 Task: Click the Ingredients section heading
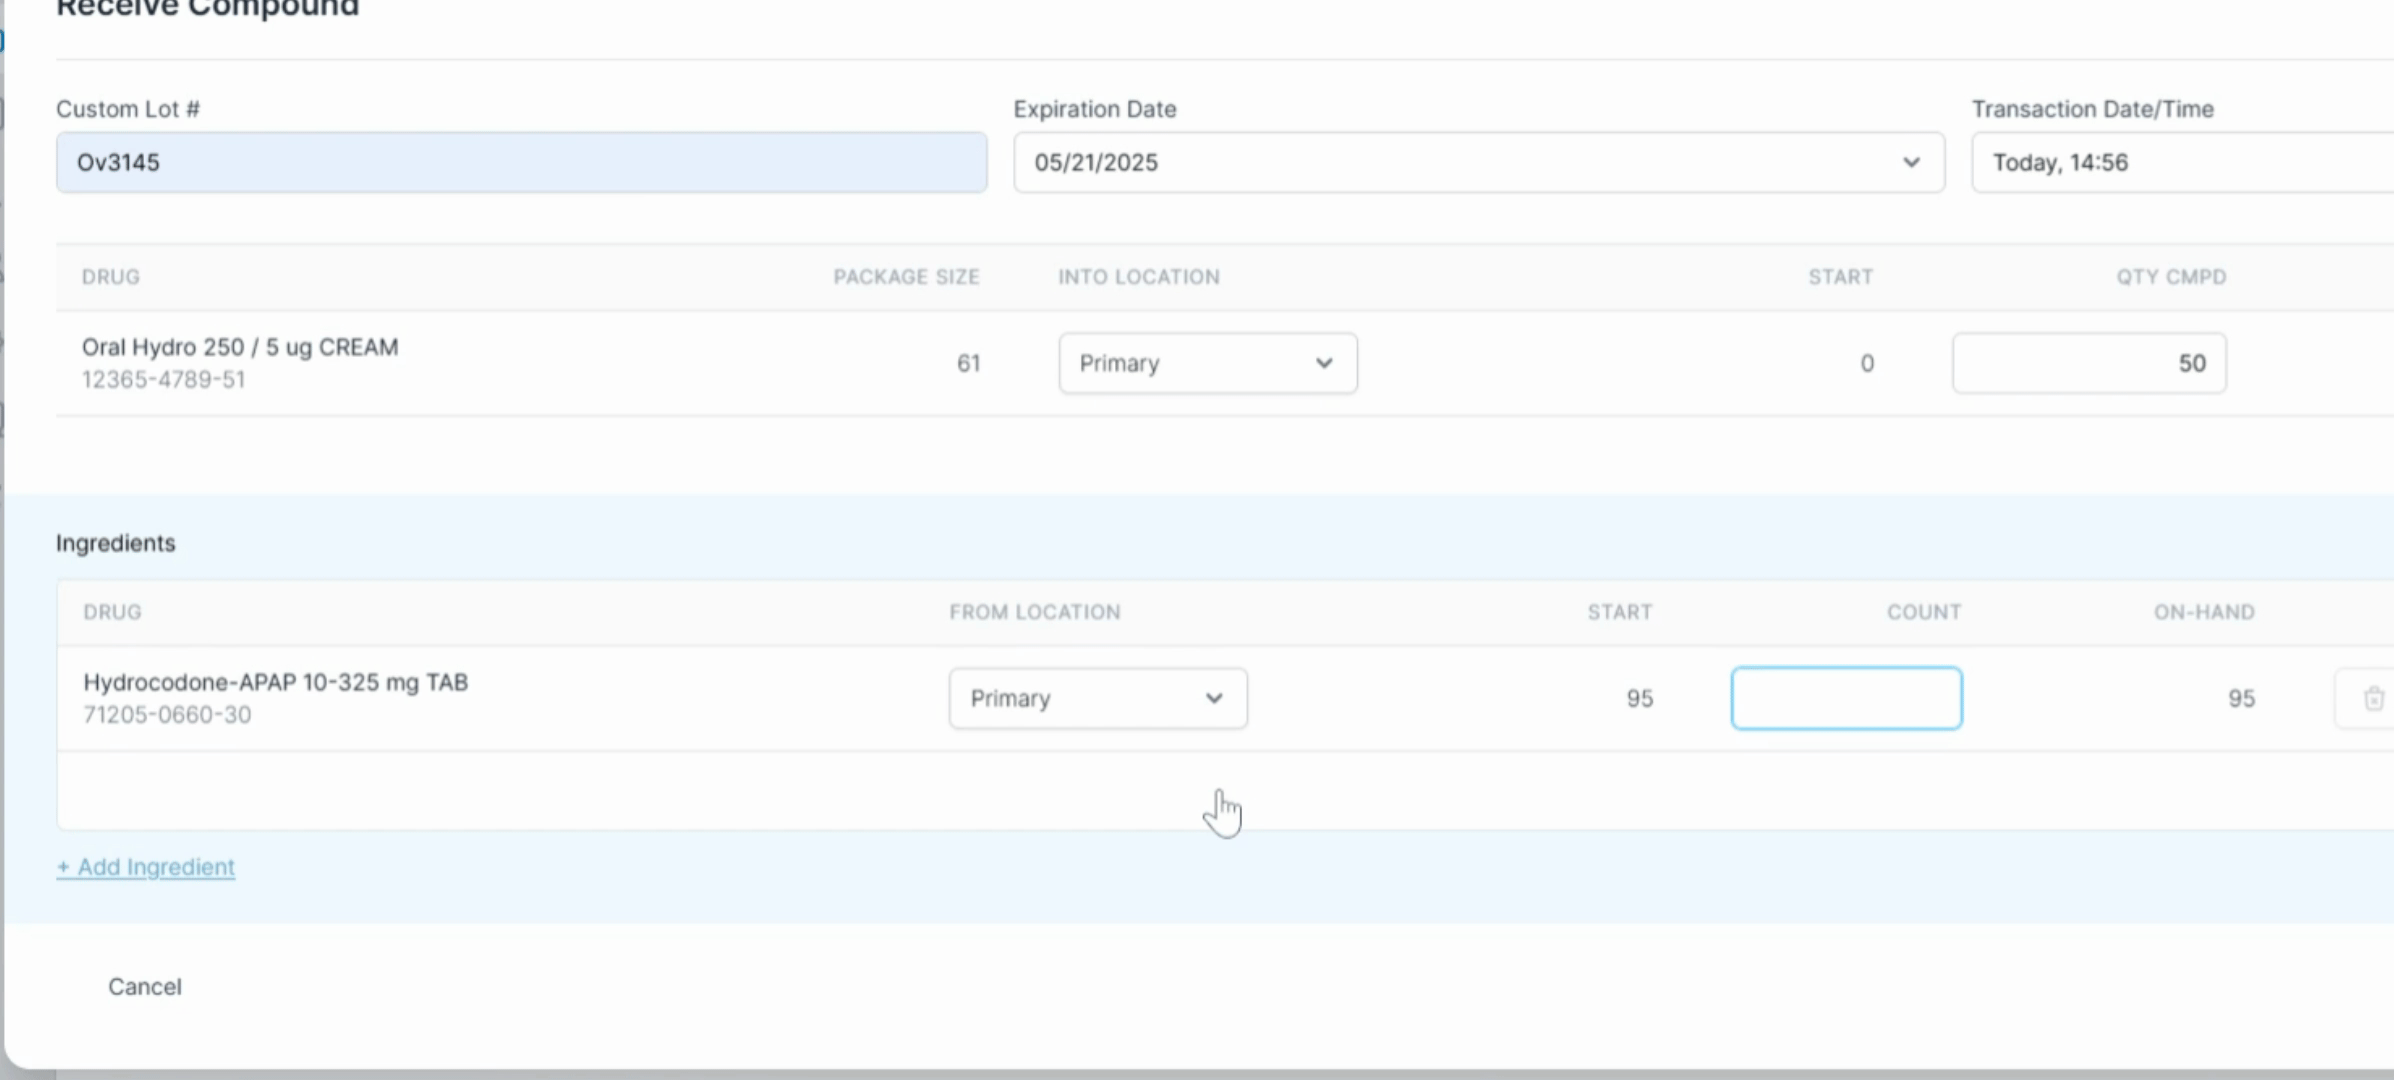coord(116,543)
